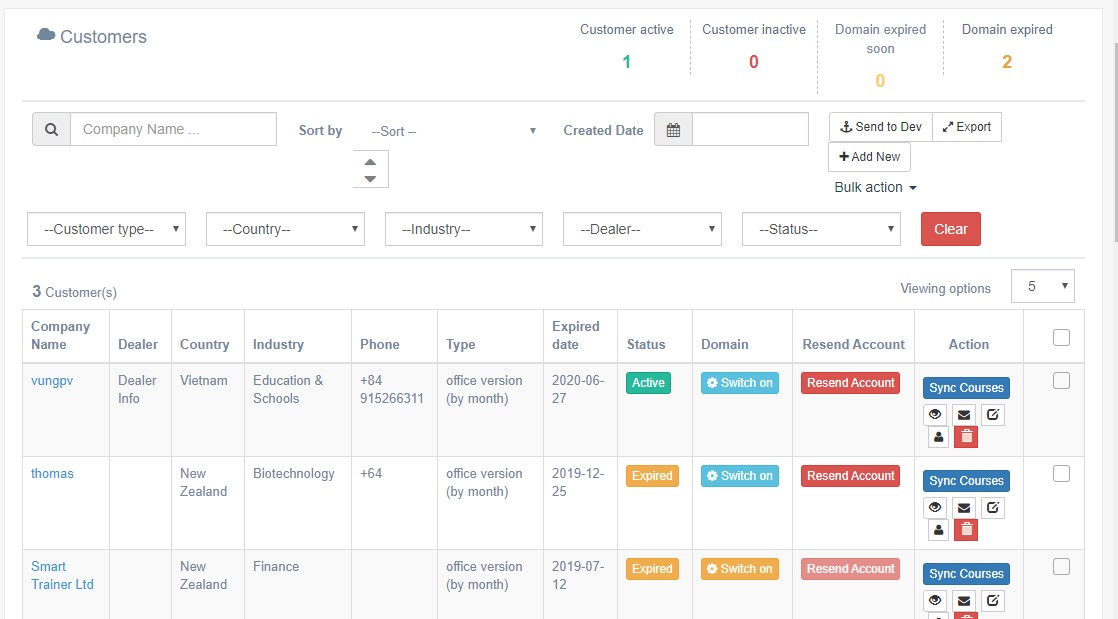This screenshot has height=619, width=1118.
Task: Change the Viewing options page size dropdown
Action: (1042, 286)
